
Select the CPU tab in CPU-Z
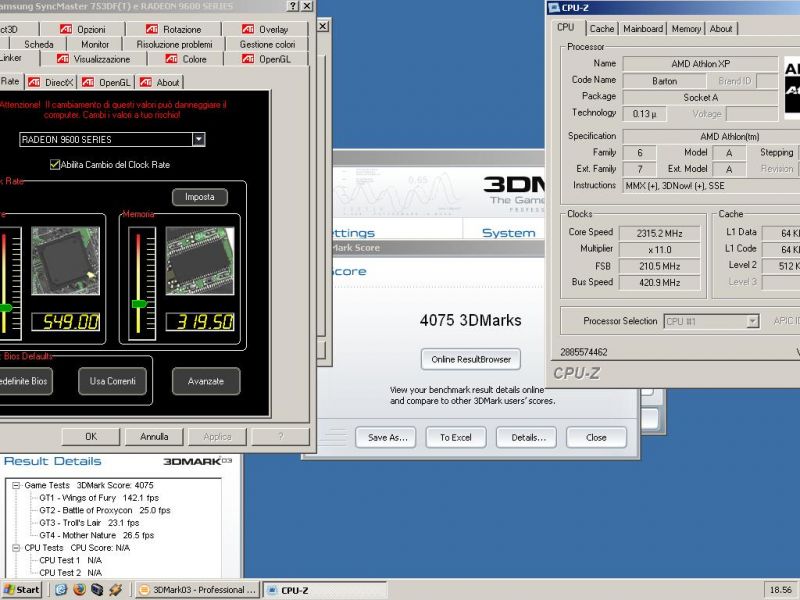[x=565, y=28]
